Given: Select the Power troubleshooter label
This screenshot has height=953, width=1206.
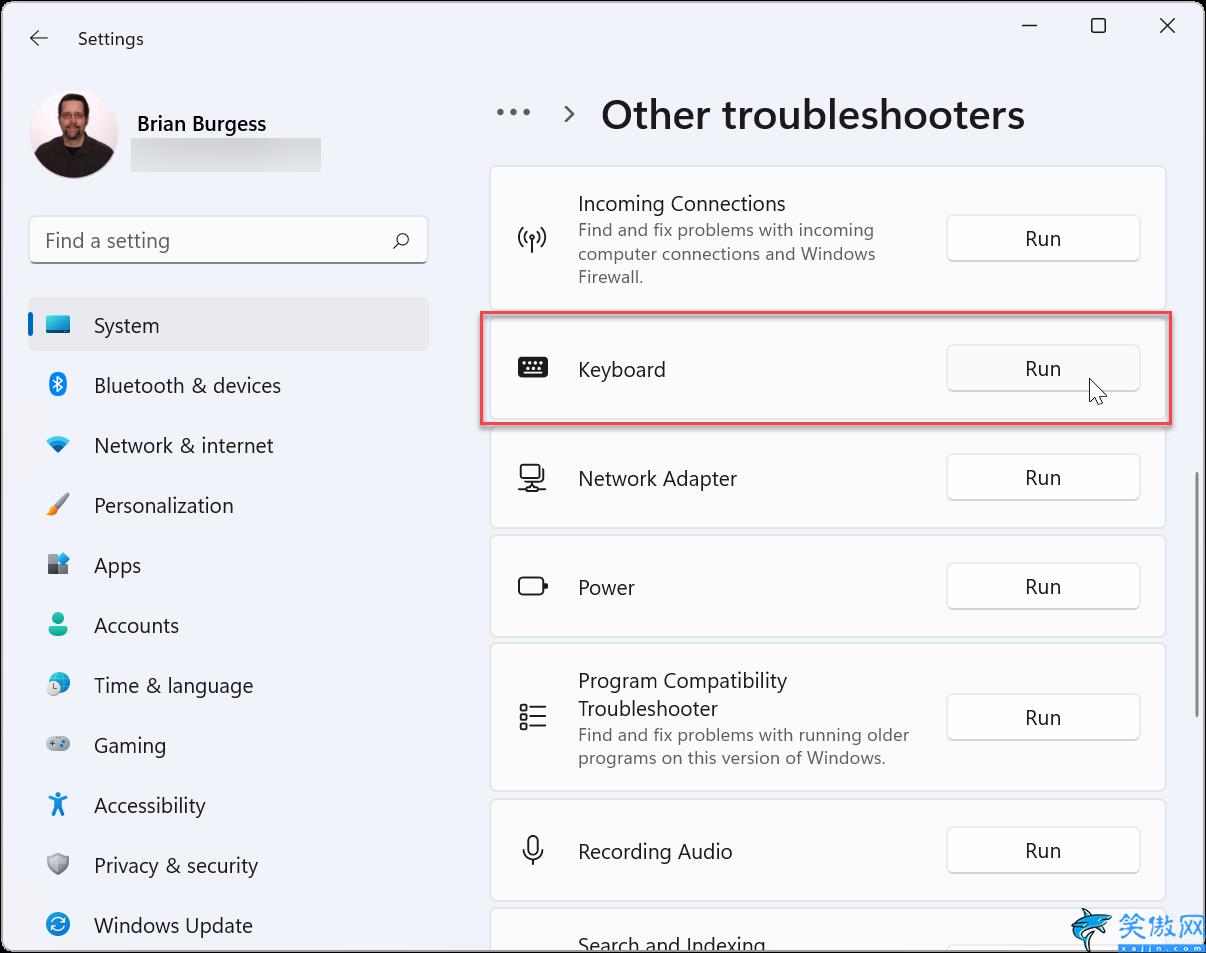Looking at the screenshot, I should click(x=606, y=588).
